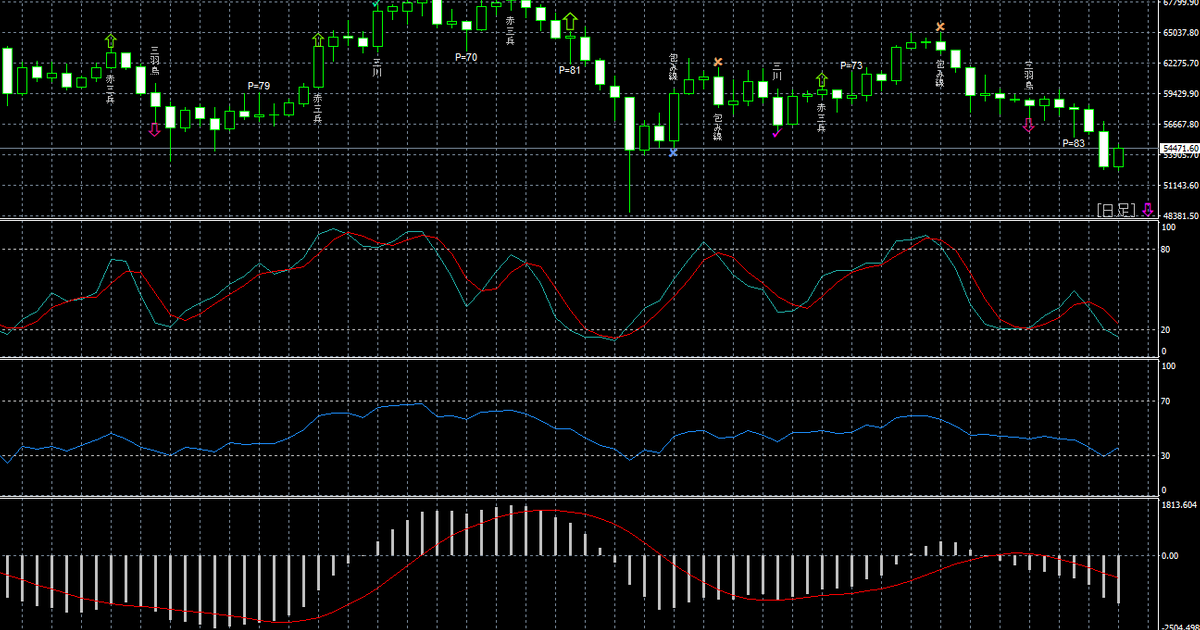Click the pink down arrow below the leftmost 三羽烏
The height and width of the screenshot is (630, 1200).
point(154,129)
